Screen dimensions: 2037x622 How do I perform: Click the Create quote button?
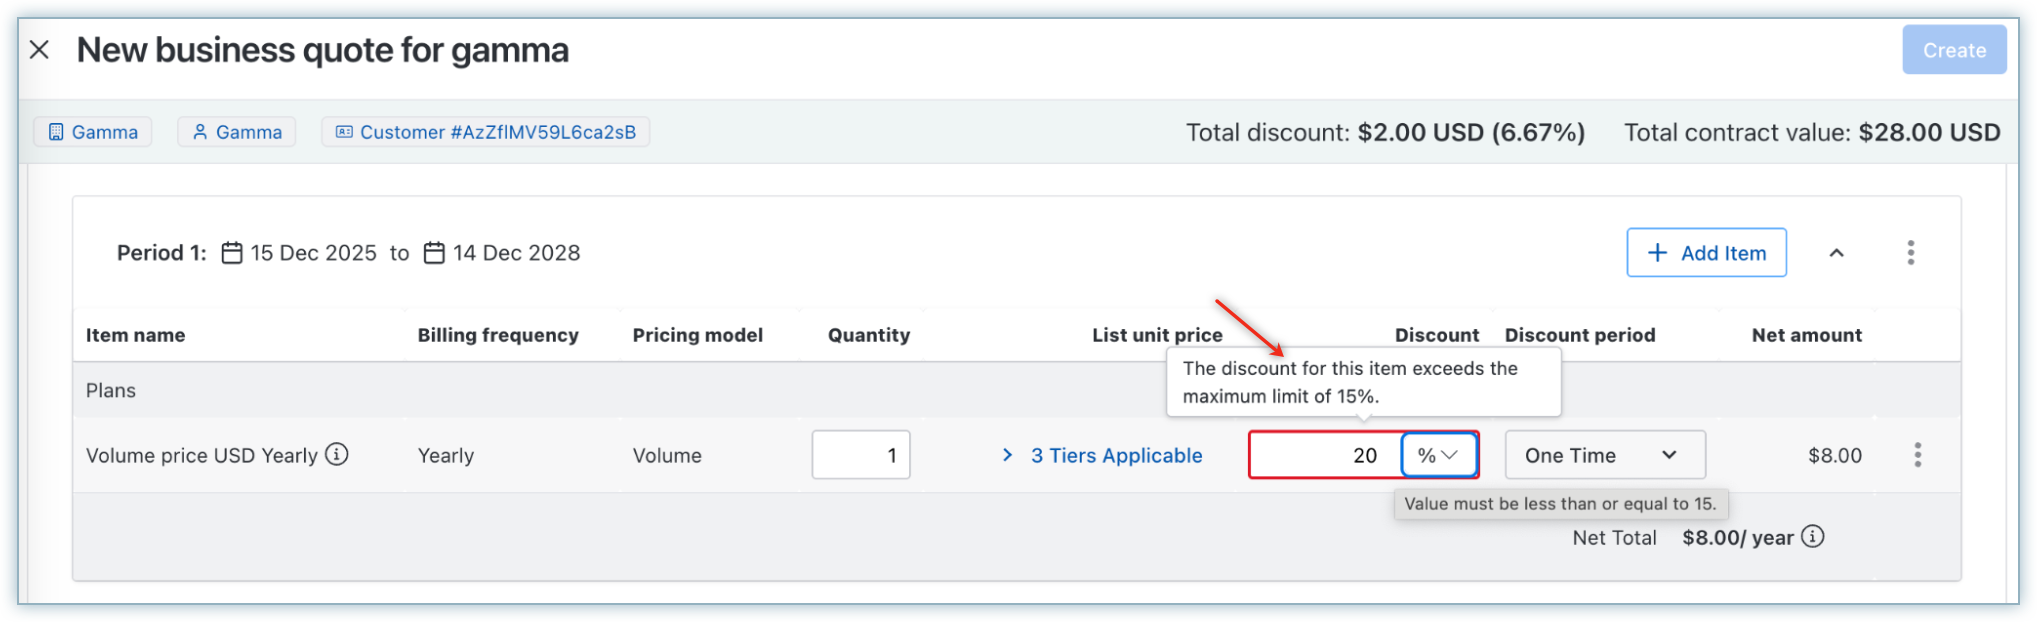1953,50
